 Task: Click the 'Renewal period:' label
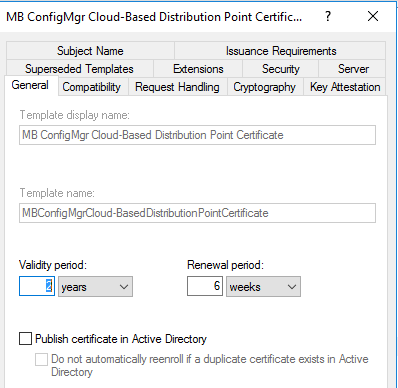225,265
